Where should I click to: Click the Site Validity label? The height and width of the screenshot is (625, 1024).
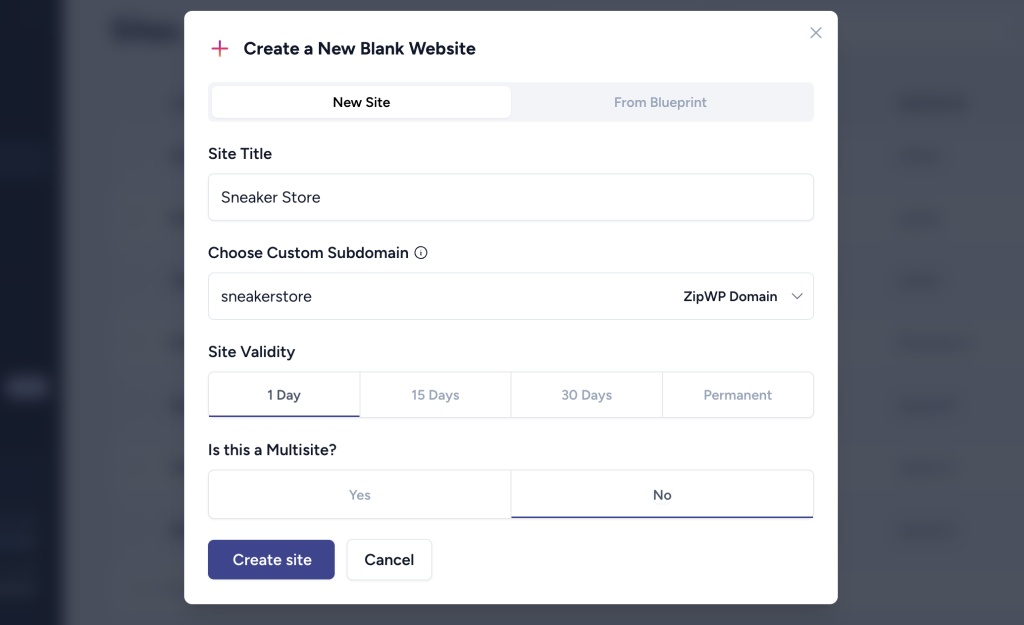251,352
